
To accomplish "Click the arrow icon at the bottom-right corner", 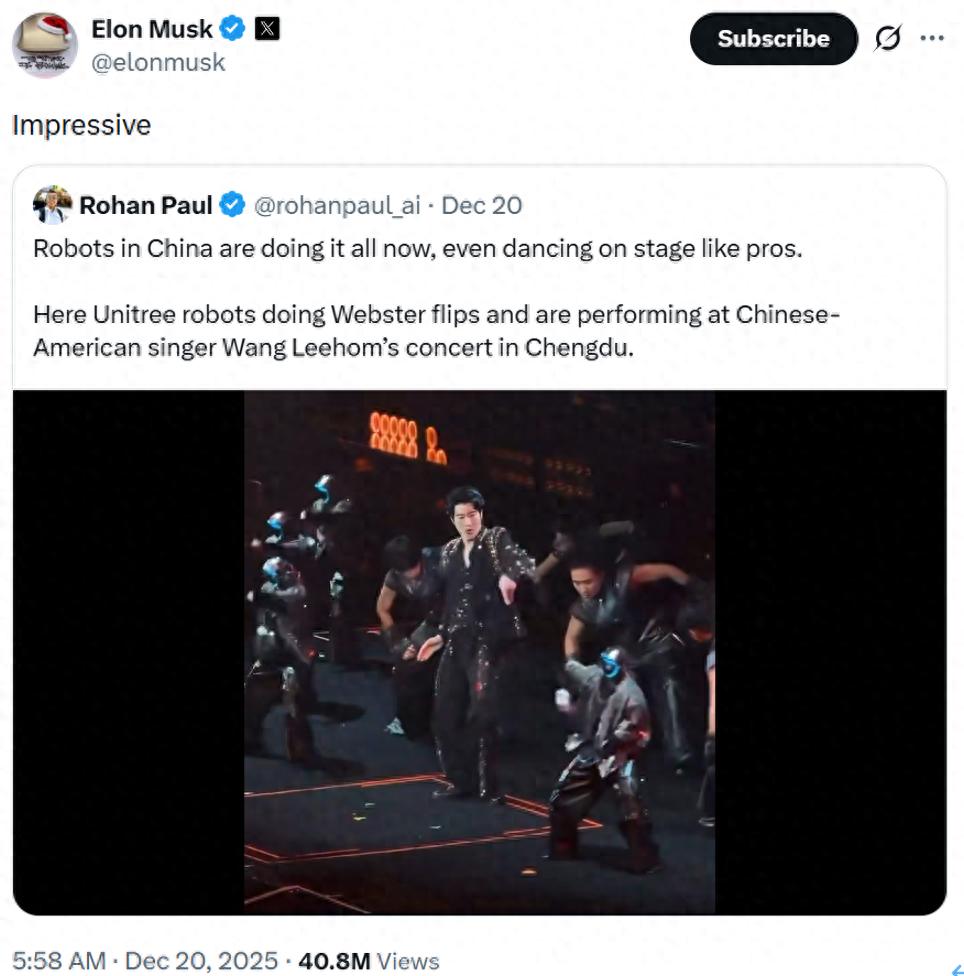I will (x=956, y=968).
